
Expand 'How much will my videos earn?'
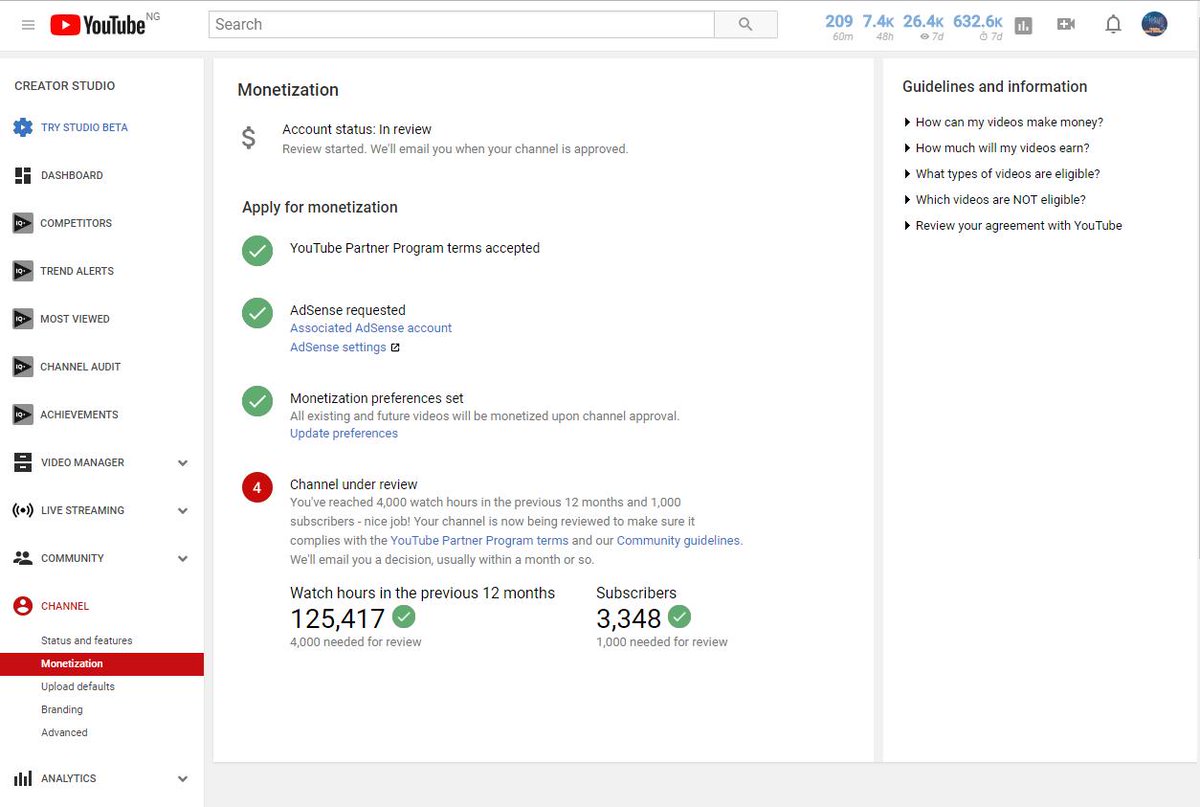[996, 148]
